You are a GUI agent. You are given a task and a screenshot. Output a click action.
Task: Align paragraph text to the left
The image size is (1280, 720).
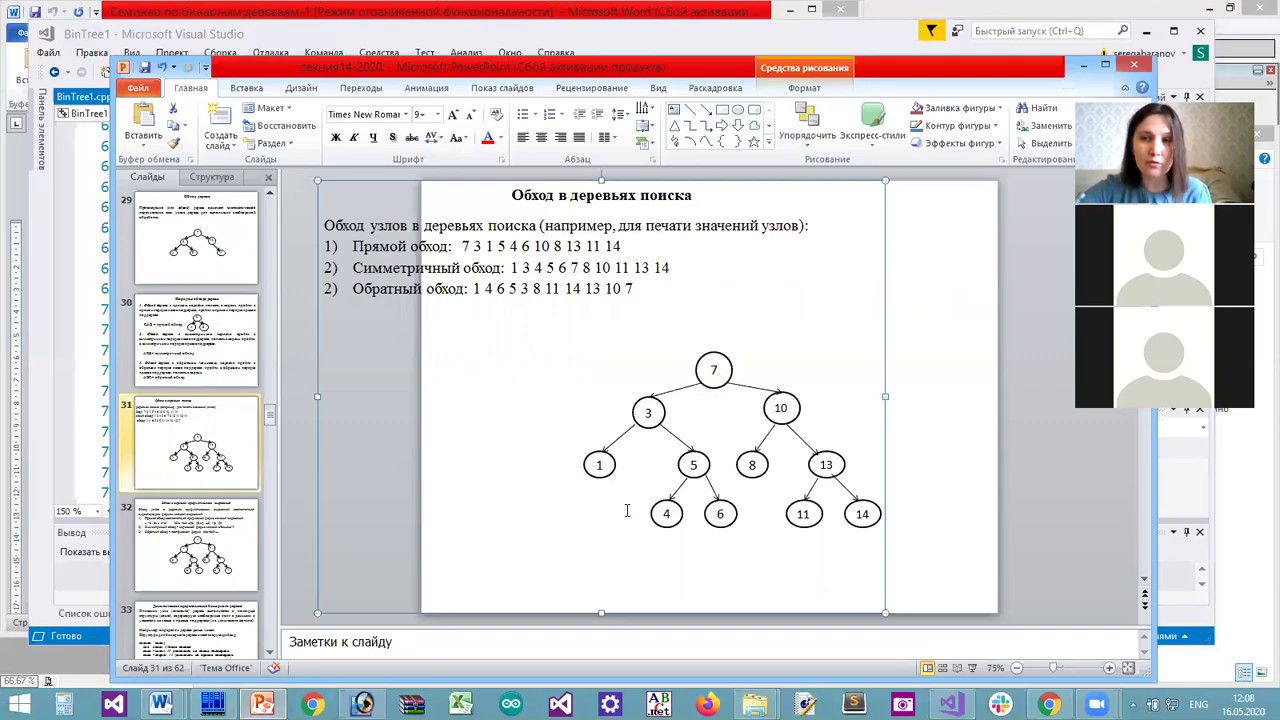(522, 137)
